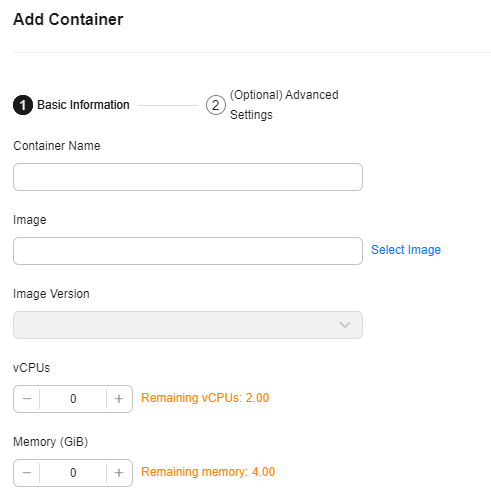Decrease Memory (GiB) with the minus icon
This screenshot has width=491, height=504.
tap(27, 473)
